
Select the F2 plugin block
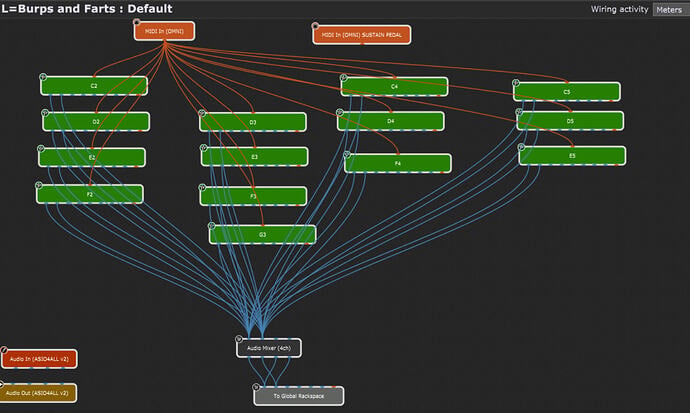click(90, 194)
